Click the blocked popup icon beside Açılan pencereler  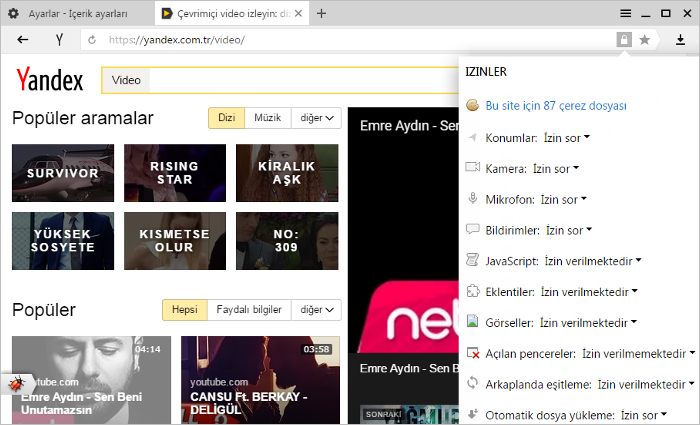pyautogui.click(x=473, y=353)
